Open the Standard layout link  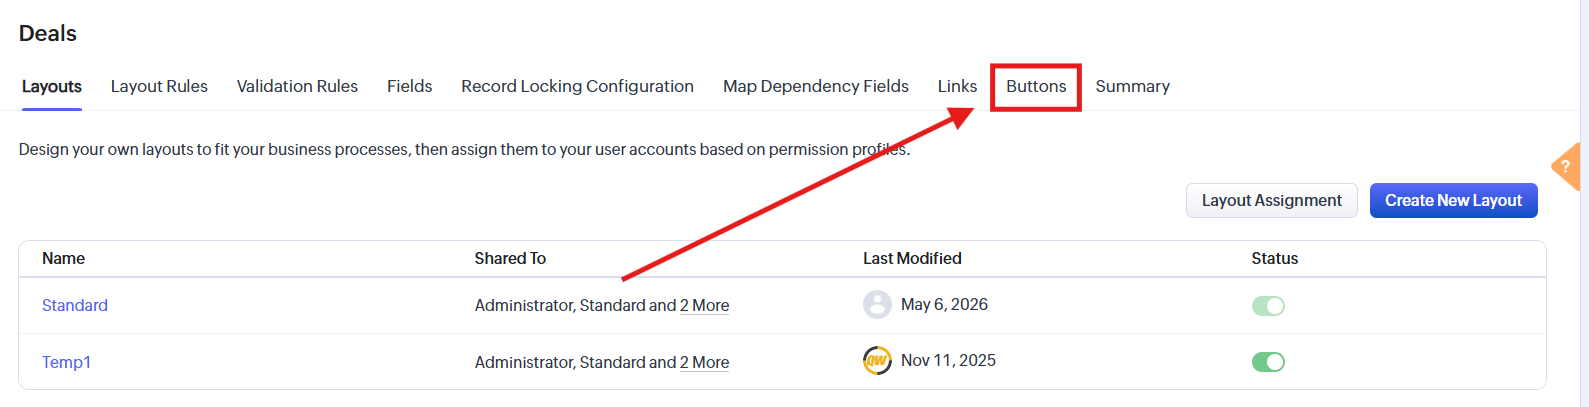click(75, 305)
